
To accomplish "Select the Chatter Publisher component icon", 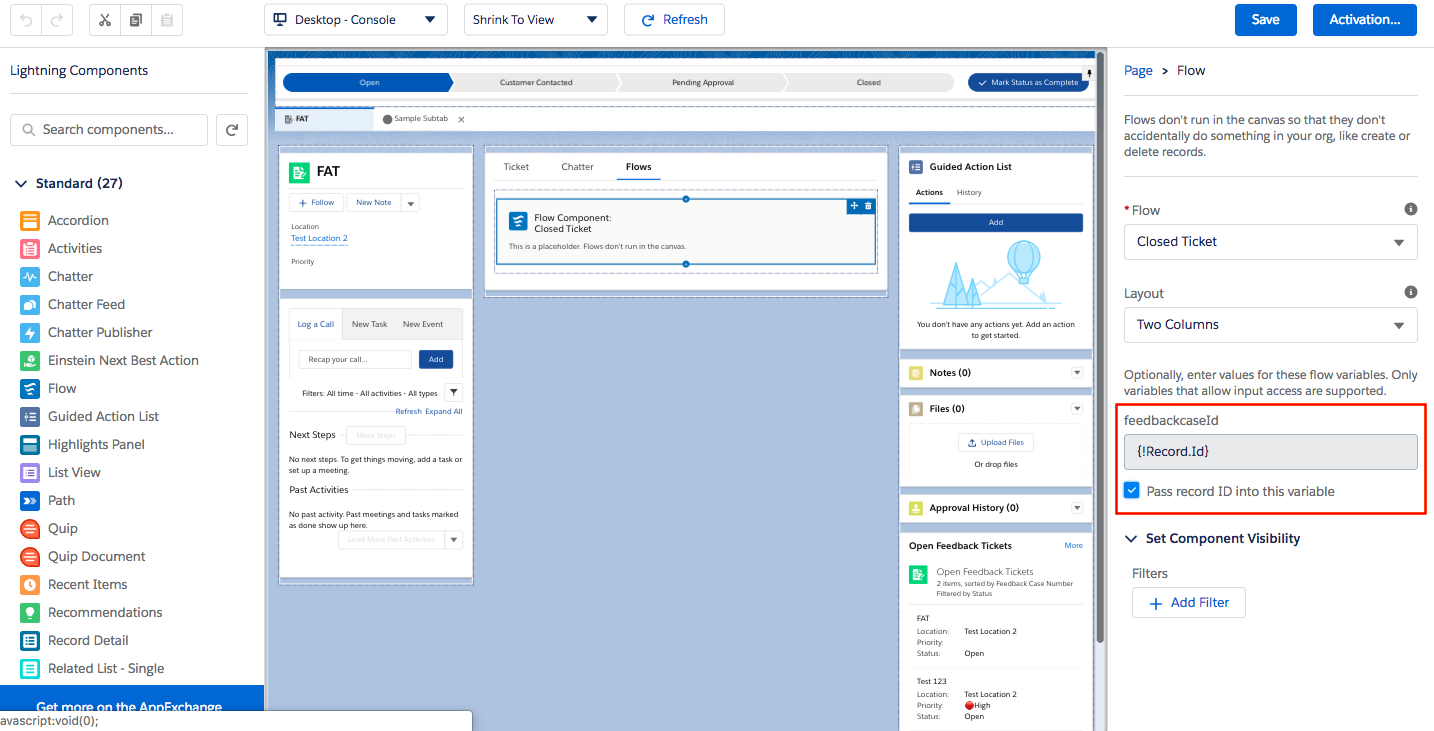I will click(30, 333).
